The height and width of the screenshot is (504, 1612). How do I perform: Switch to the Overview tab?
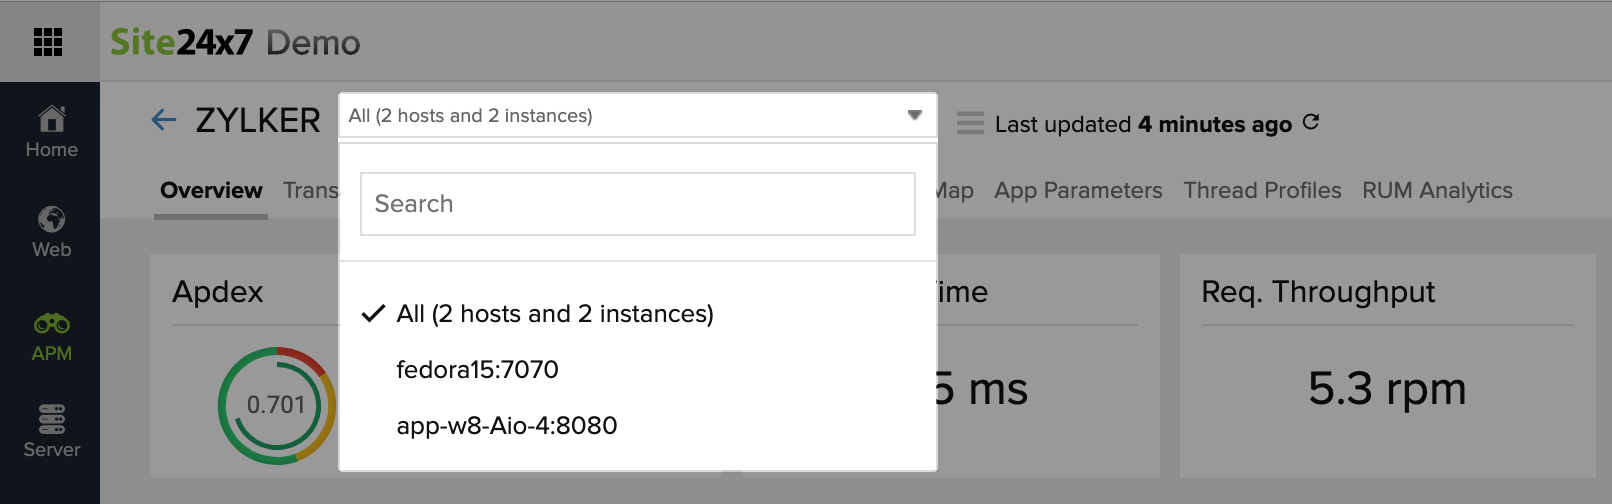point(211,190)
